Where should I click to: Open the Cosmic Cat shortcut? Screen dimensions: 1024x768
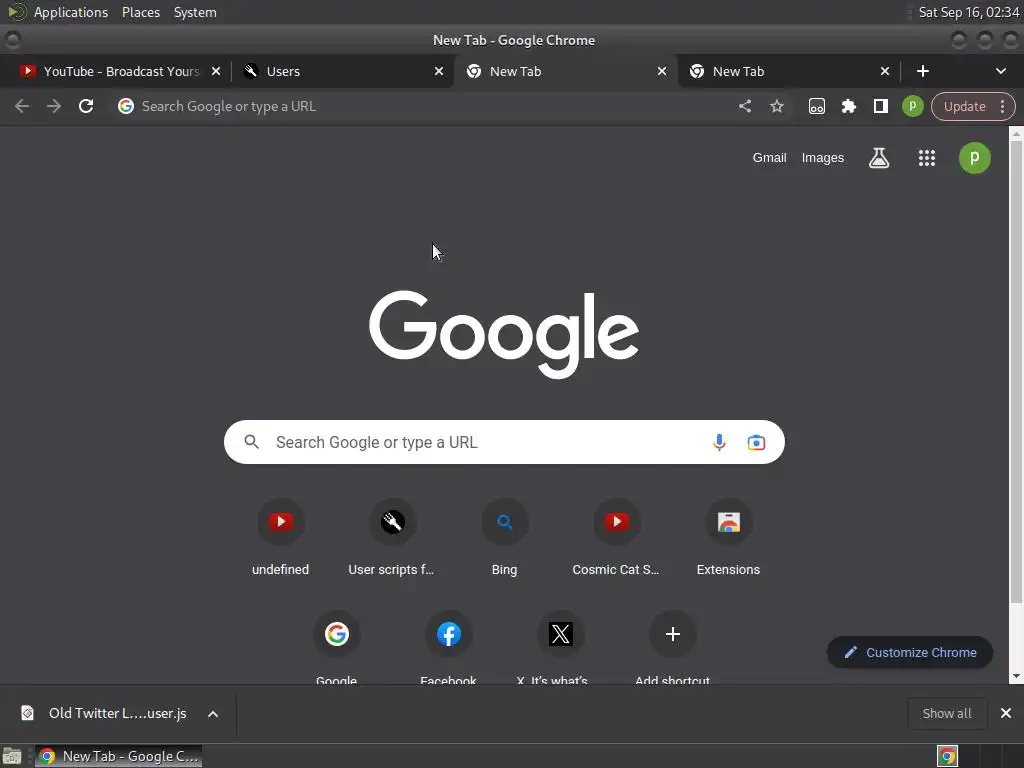coord(616,538)
